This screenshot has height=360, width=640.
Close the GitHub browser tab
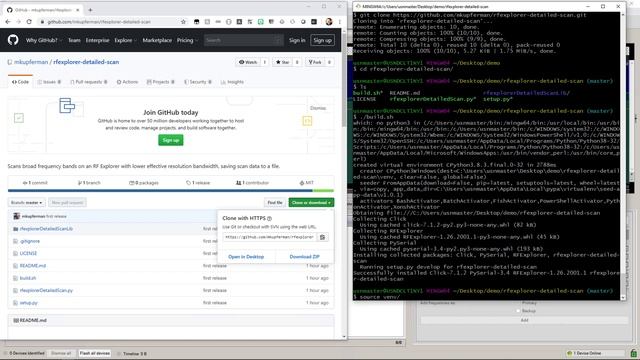[x=78, y=9]
